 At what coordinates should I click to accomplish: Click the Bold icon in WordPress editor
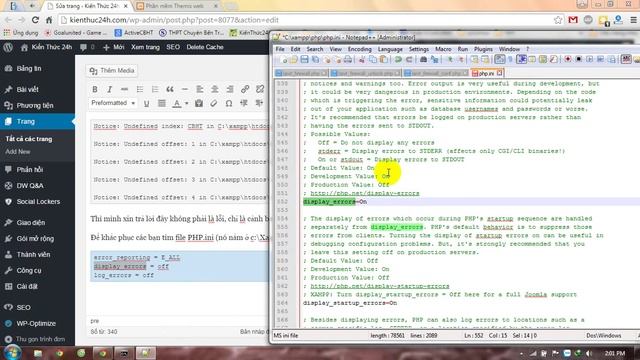tap(95, 89)
